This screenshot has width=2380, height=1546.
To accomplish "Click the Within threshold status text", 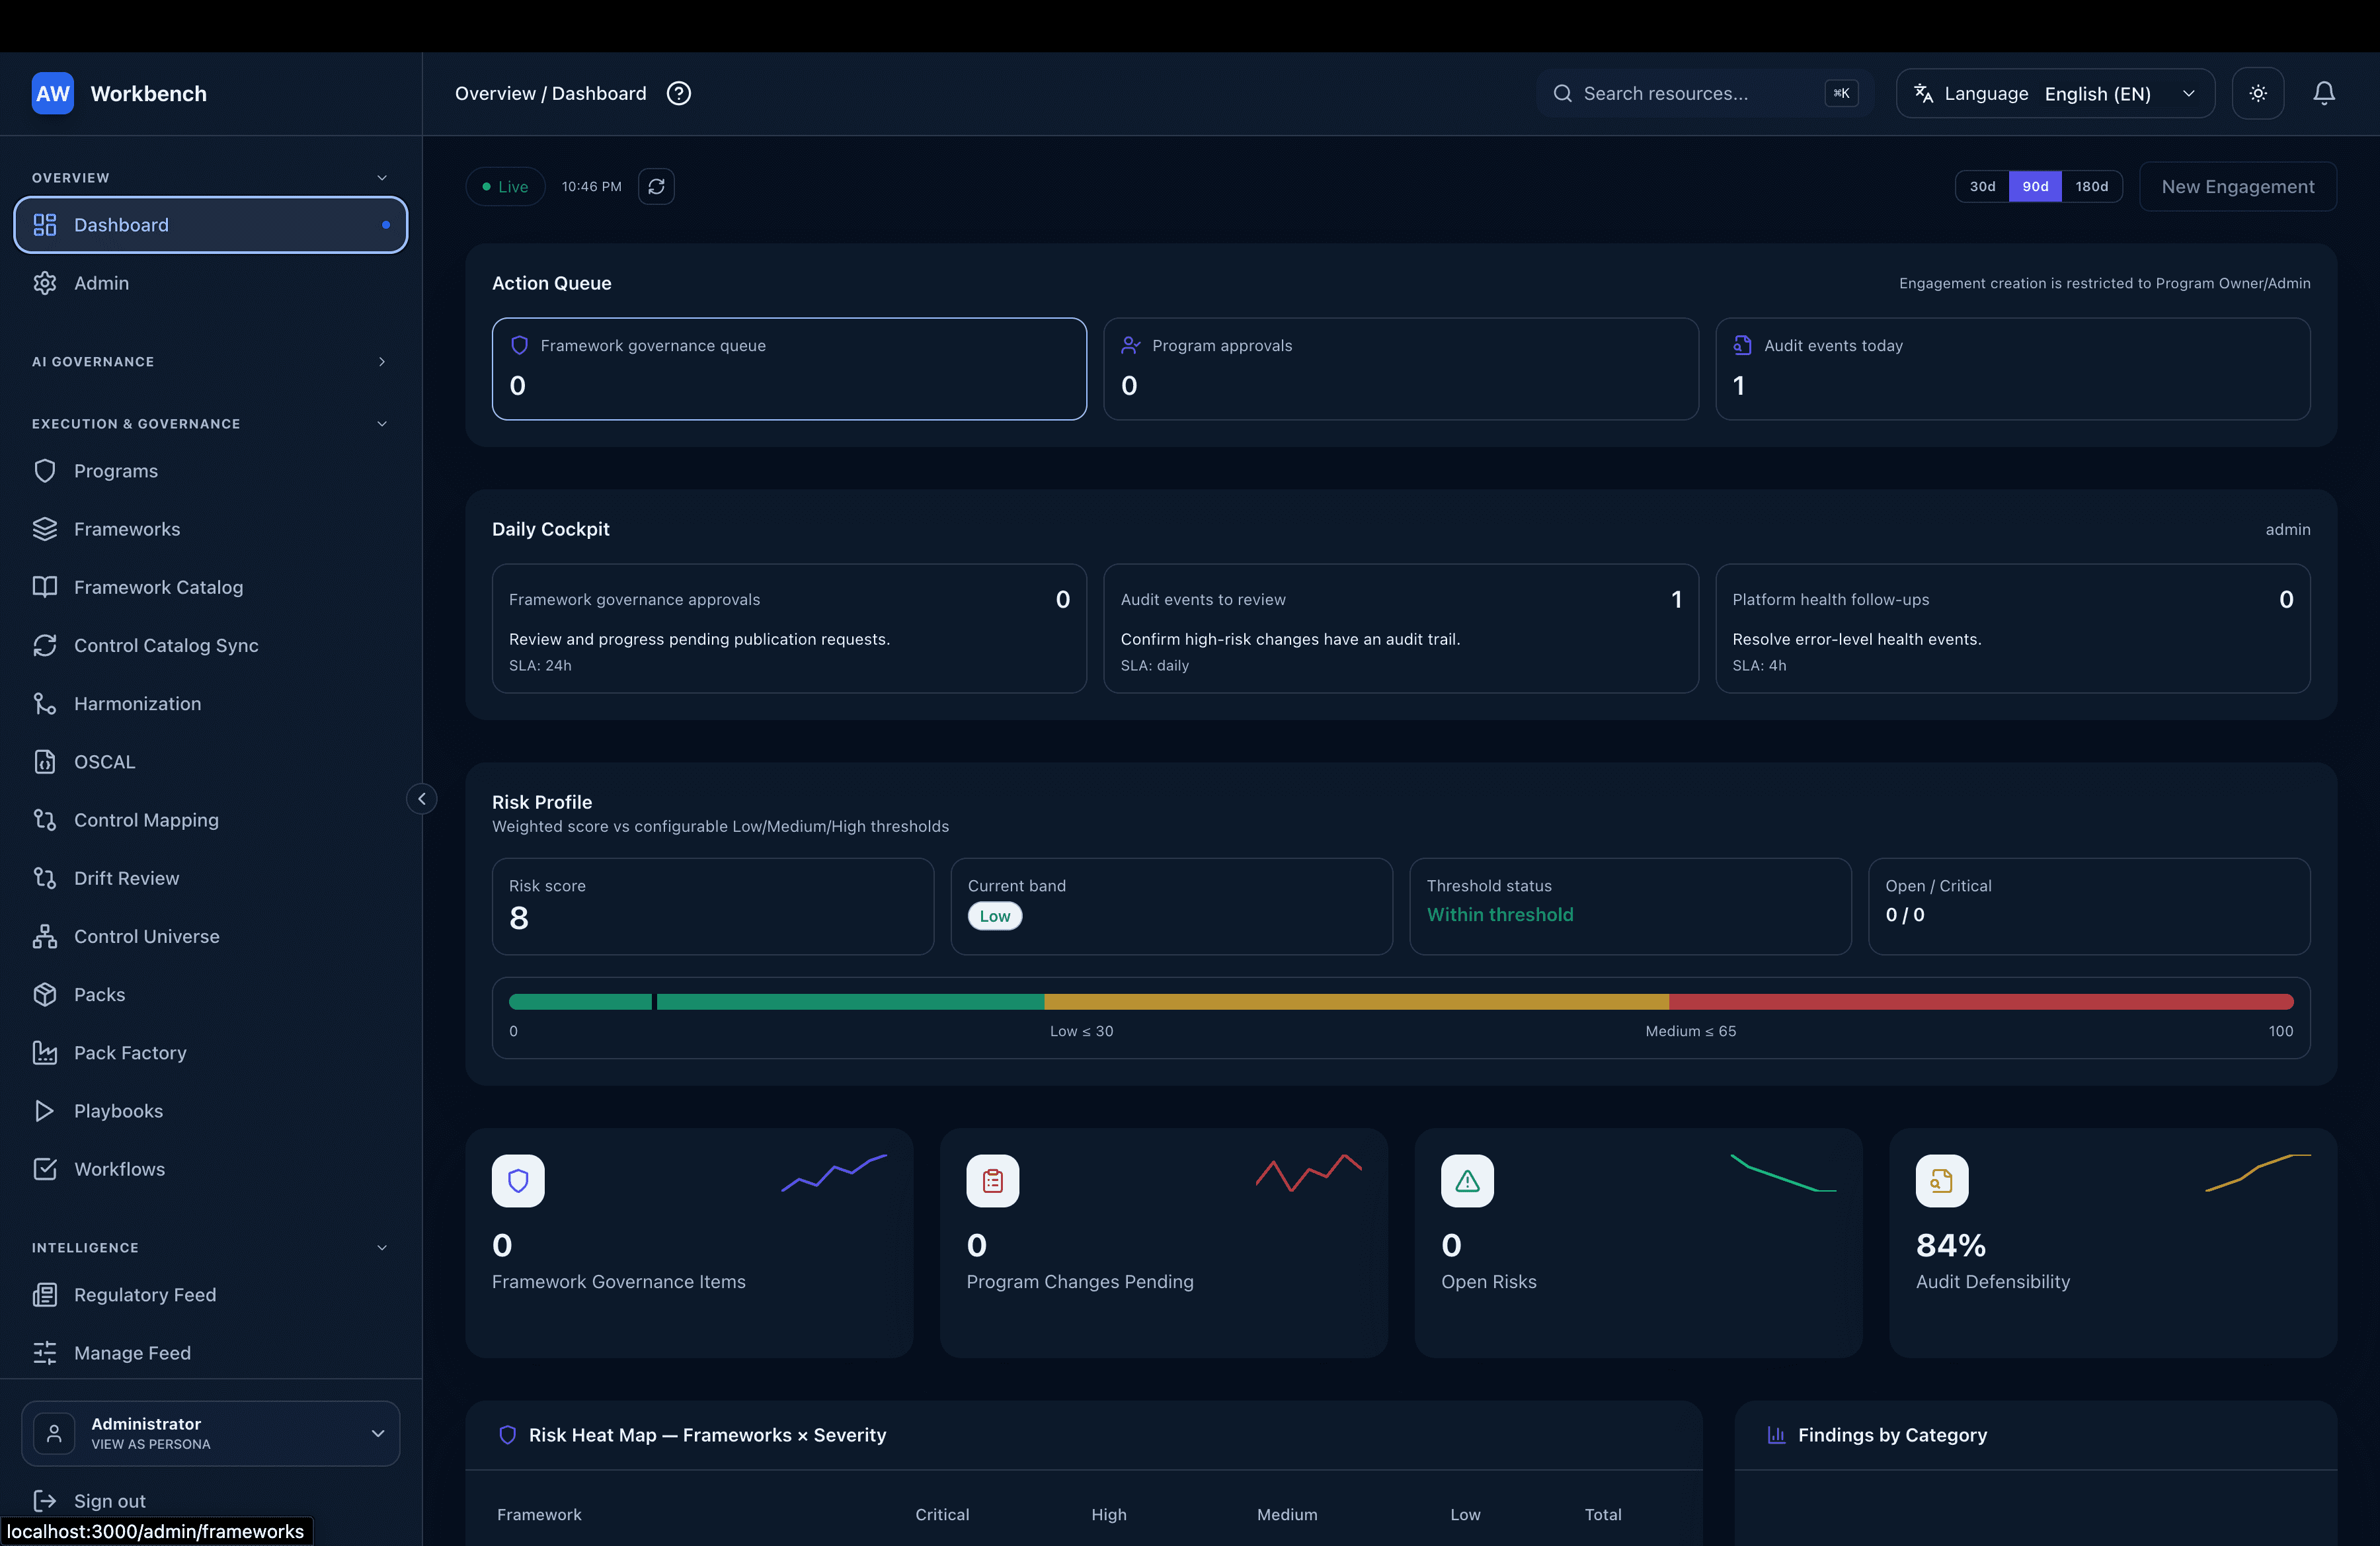I will coord(1499,915).
